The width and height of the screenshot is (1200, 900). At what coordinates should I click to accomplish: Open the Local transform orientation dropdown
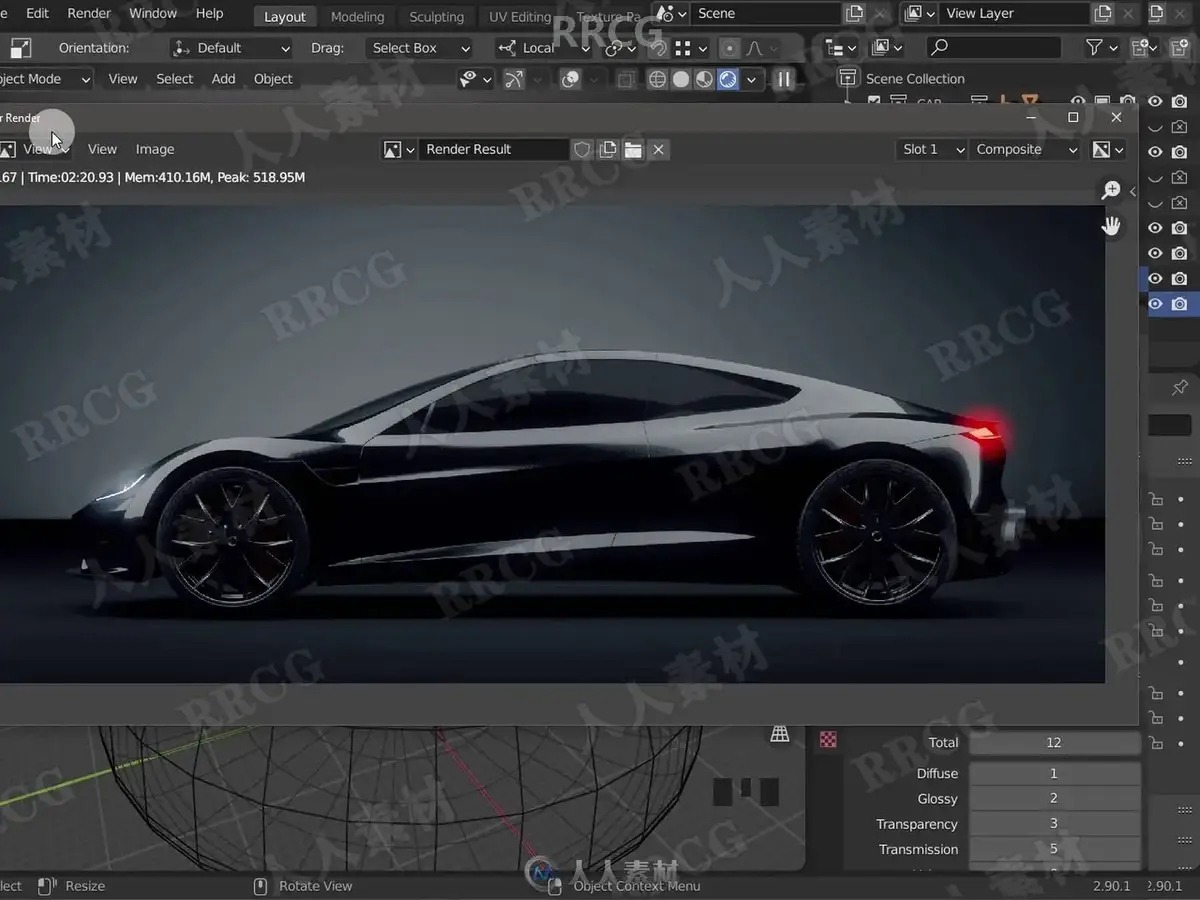543,48
